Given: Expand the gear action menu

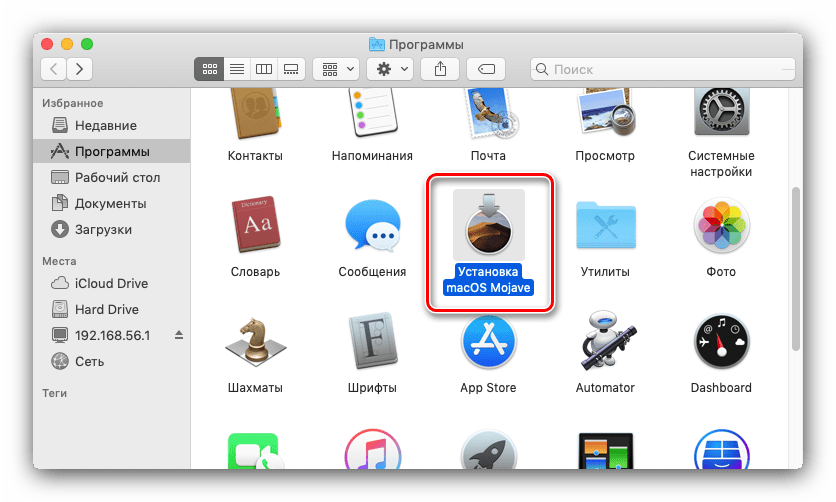Looking at the screenshot, I should coord(390,69).
